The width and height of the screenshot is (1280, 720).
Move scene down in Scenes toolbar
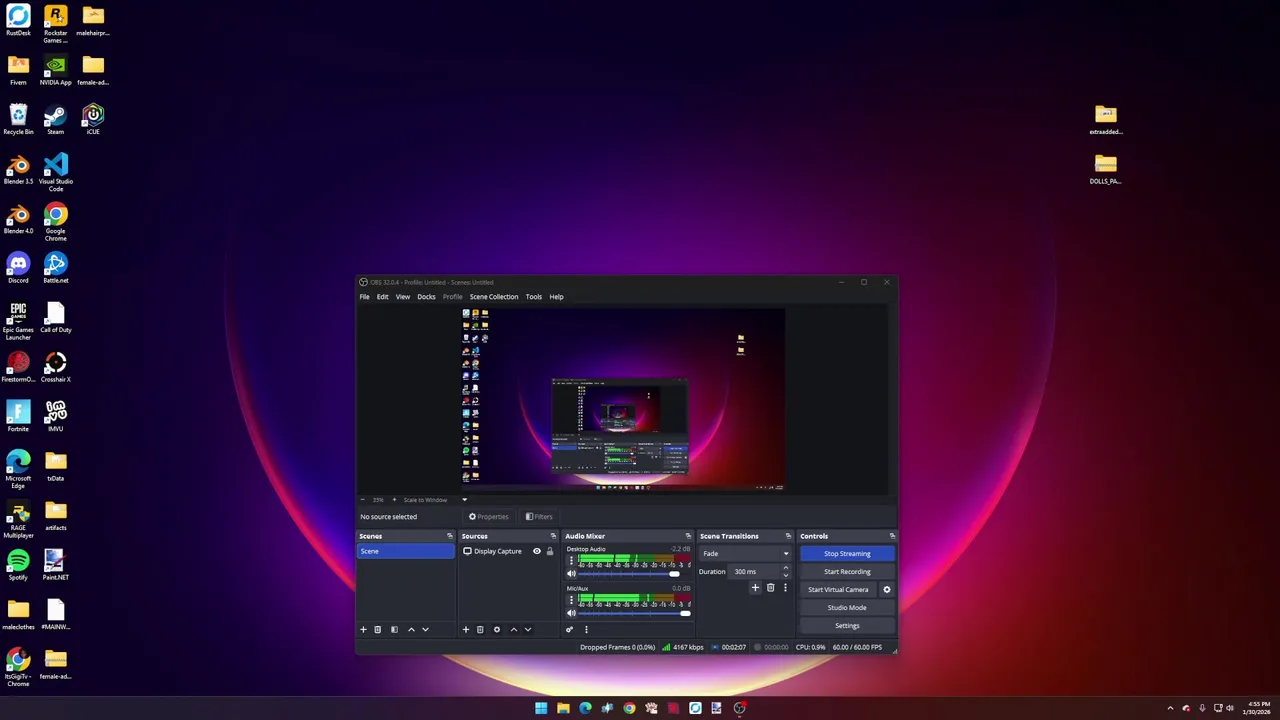click(425, 630)
